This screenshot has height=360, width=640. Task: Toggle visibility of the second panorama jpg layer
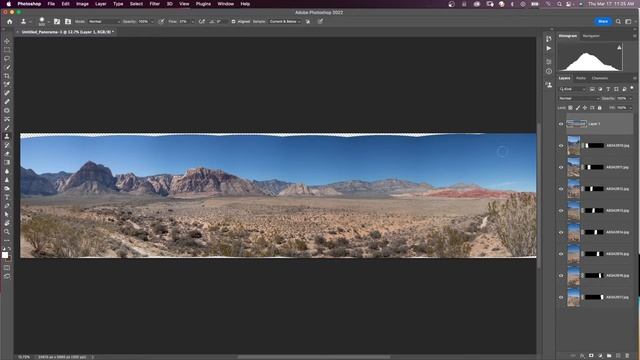coord(561,167)
